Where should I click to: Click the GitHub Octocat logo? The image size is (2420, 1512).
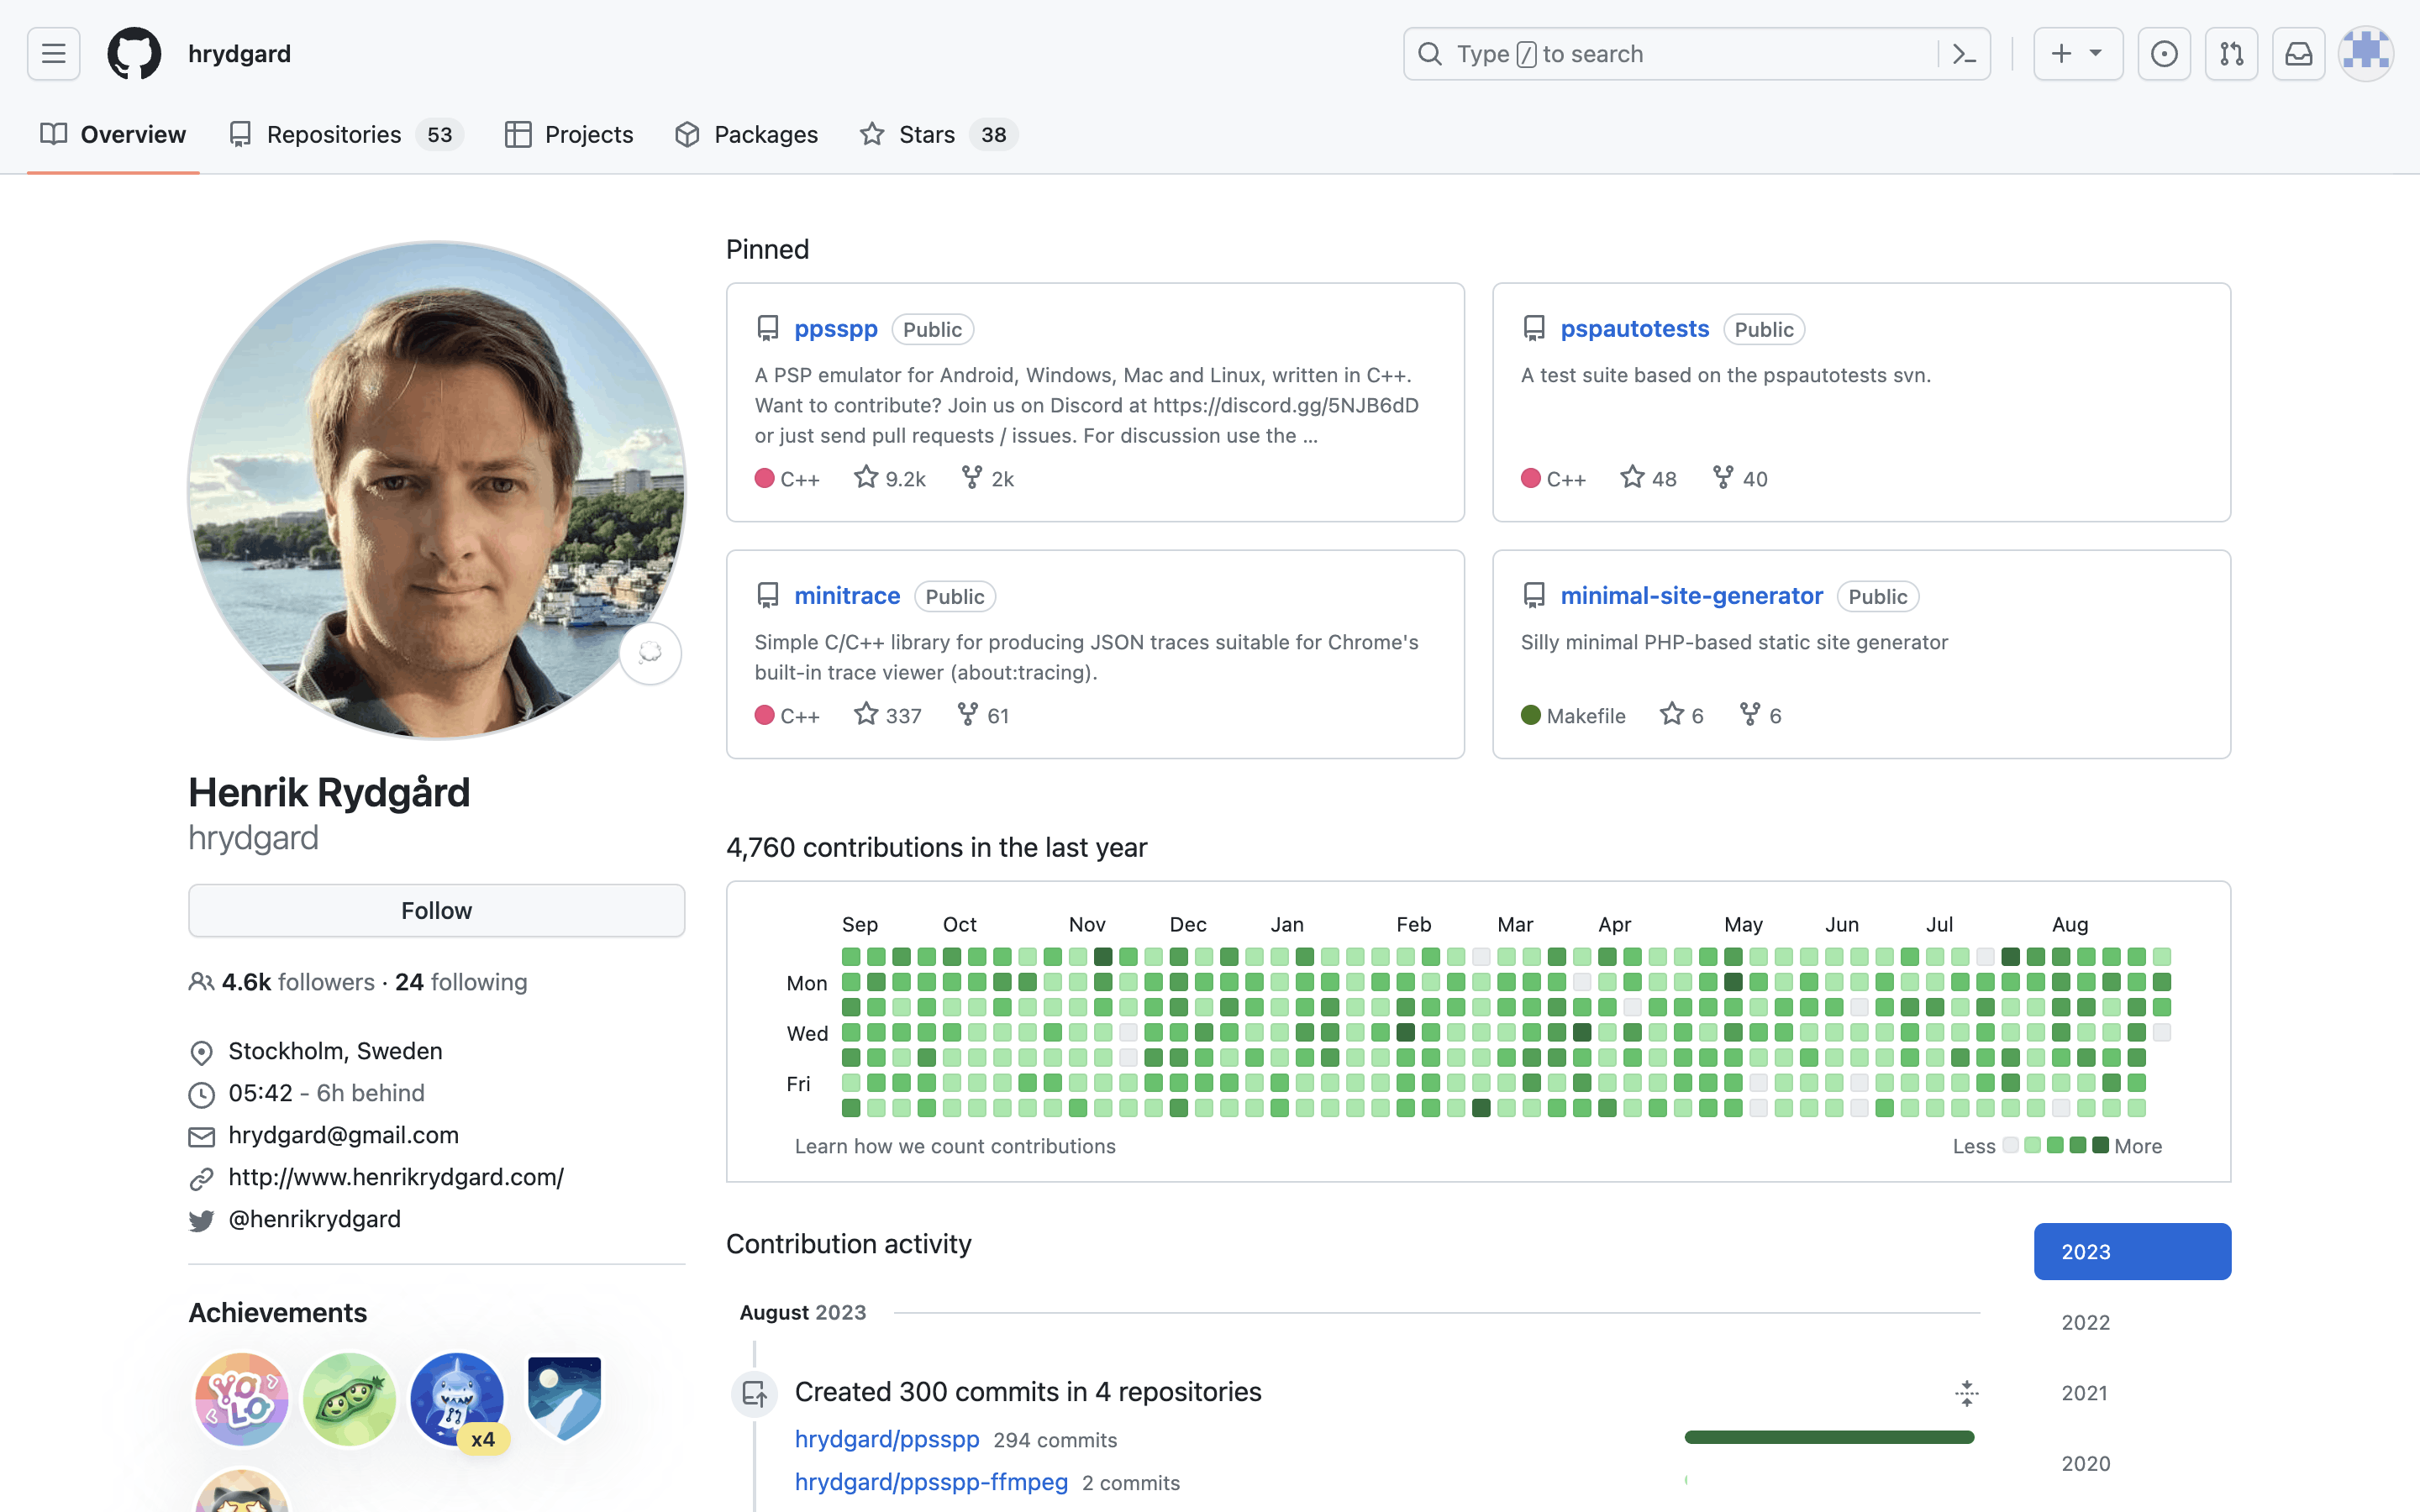click(134, 54)
